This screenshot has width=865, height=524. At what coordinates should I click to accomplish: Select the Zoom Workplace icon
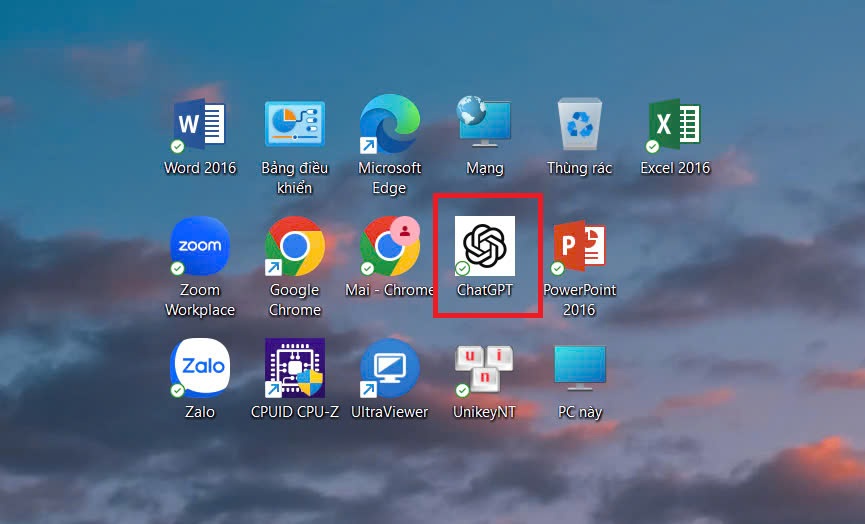pos(199,246)
